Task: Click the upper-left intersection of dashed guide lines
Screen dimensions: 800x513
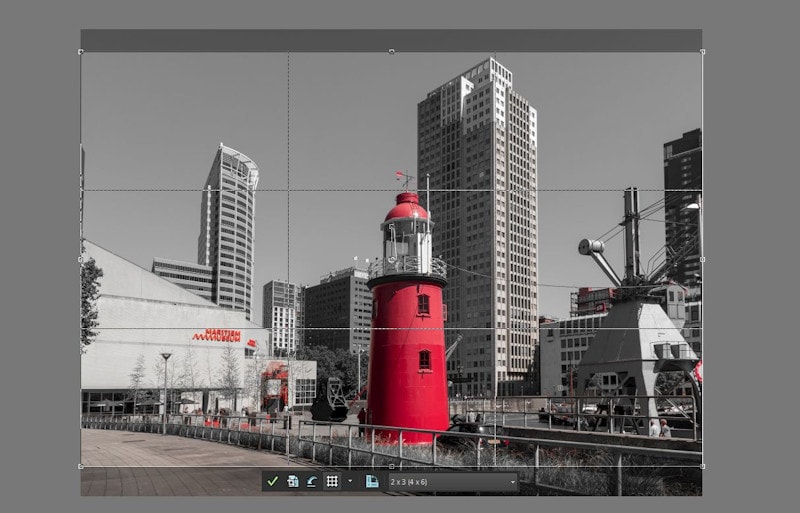Action: (289, 190)
